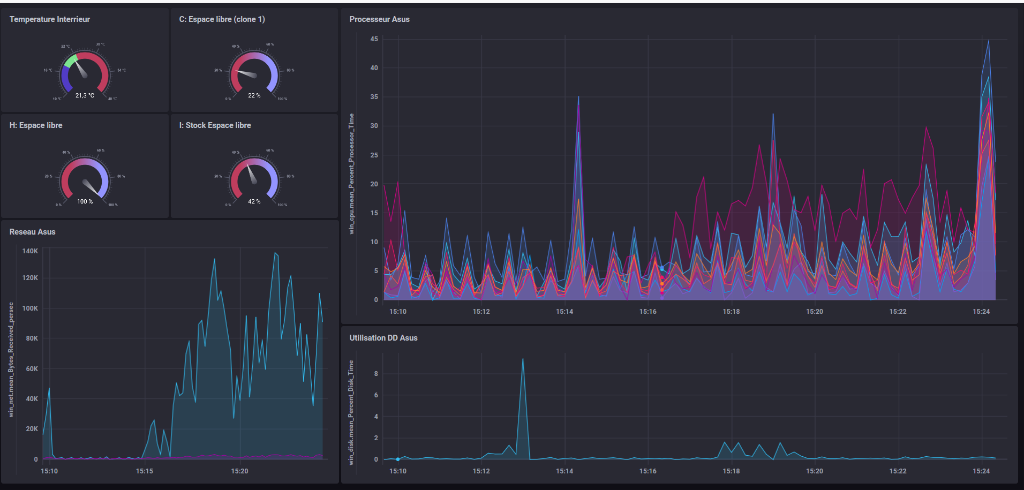Click the 120K label on Reseau Asus axis

click(30, 278)
